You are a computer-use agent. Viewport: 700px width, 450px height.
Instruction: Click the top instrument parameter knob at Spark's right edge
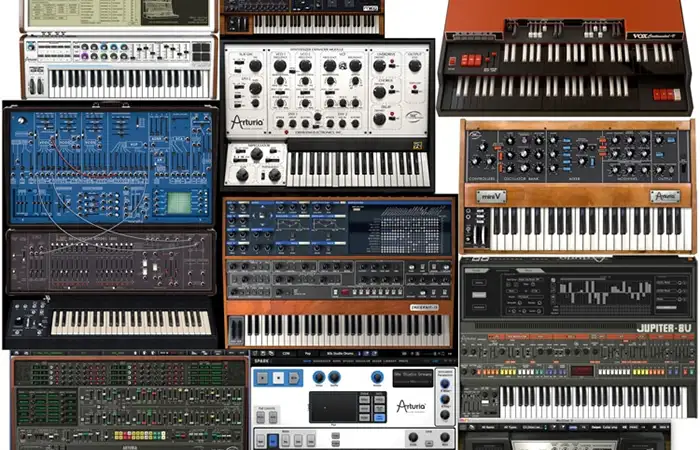(445, 384)
